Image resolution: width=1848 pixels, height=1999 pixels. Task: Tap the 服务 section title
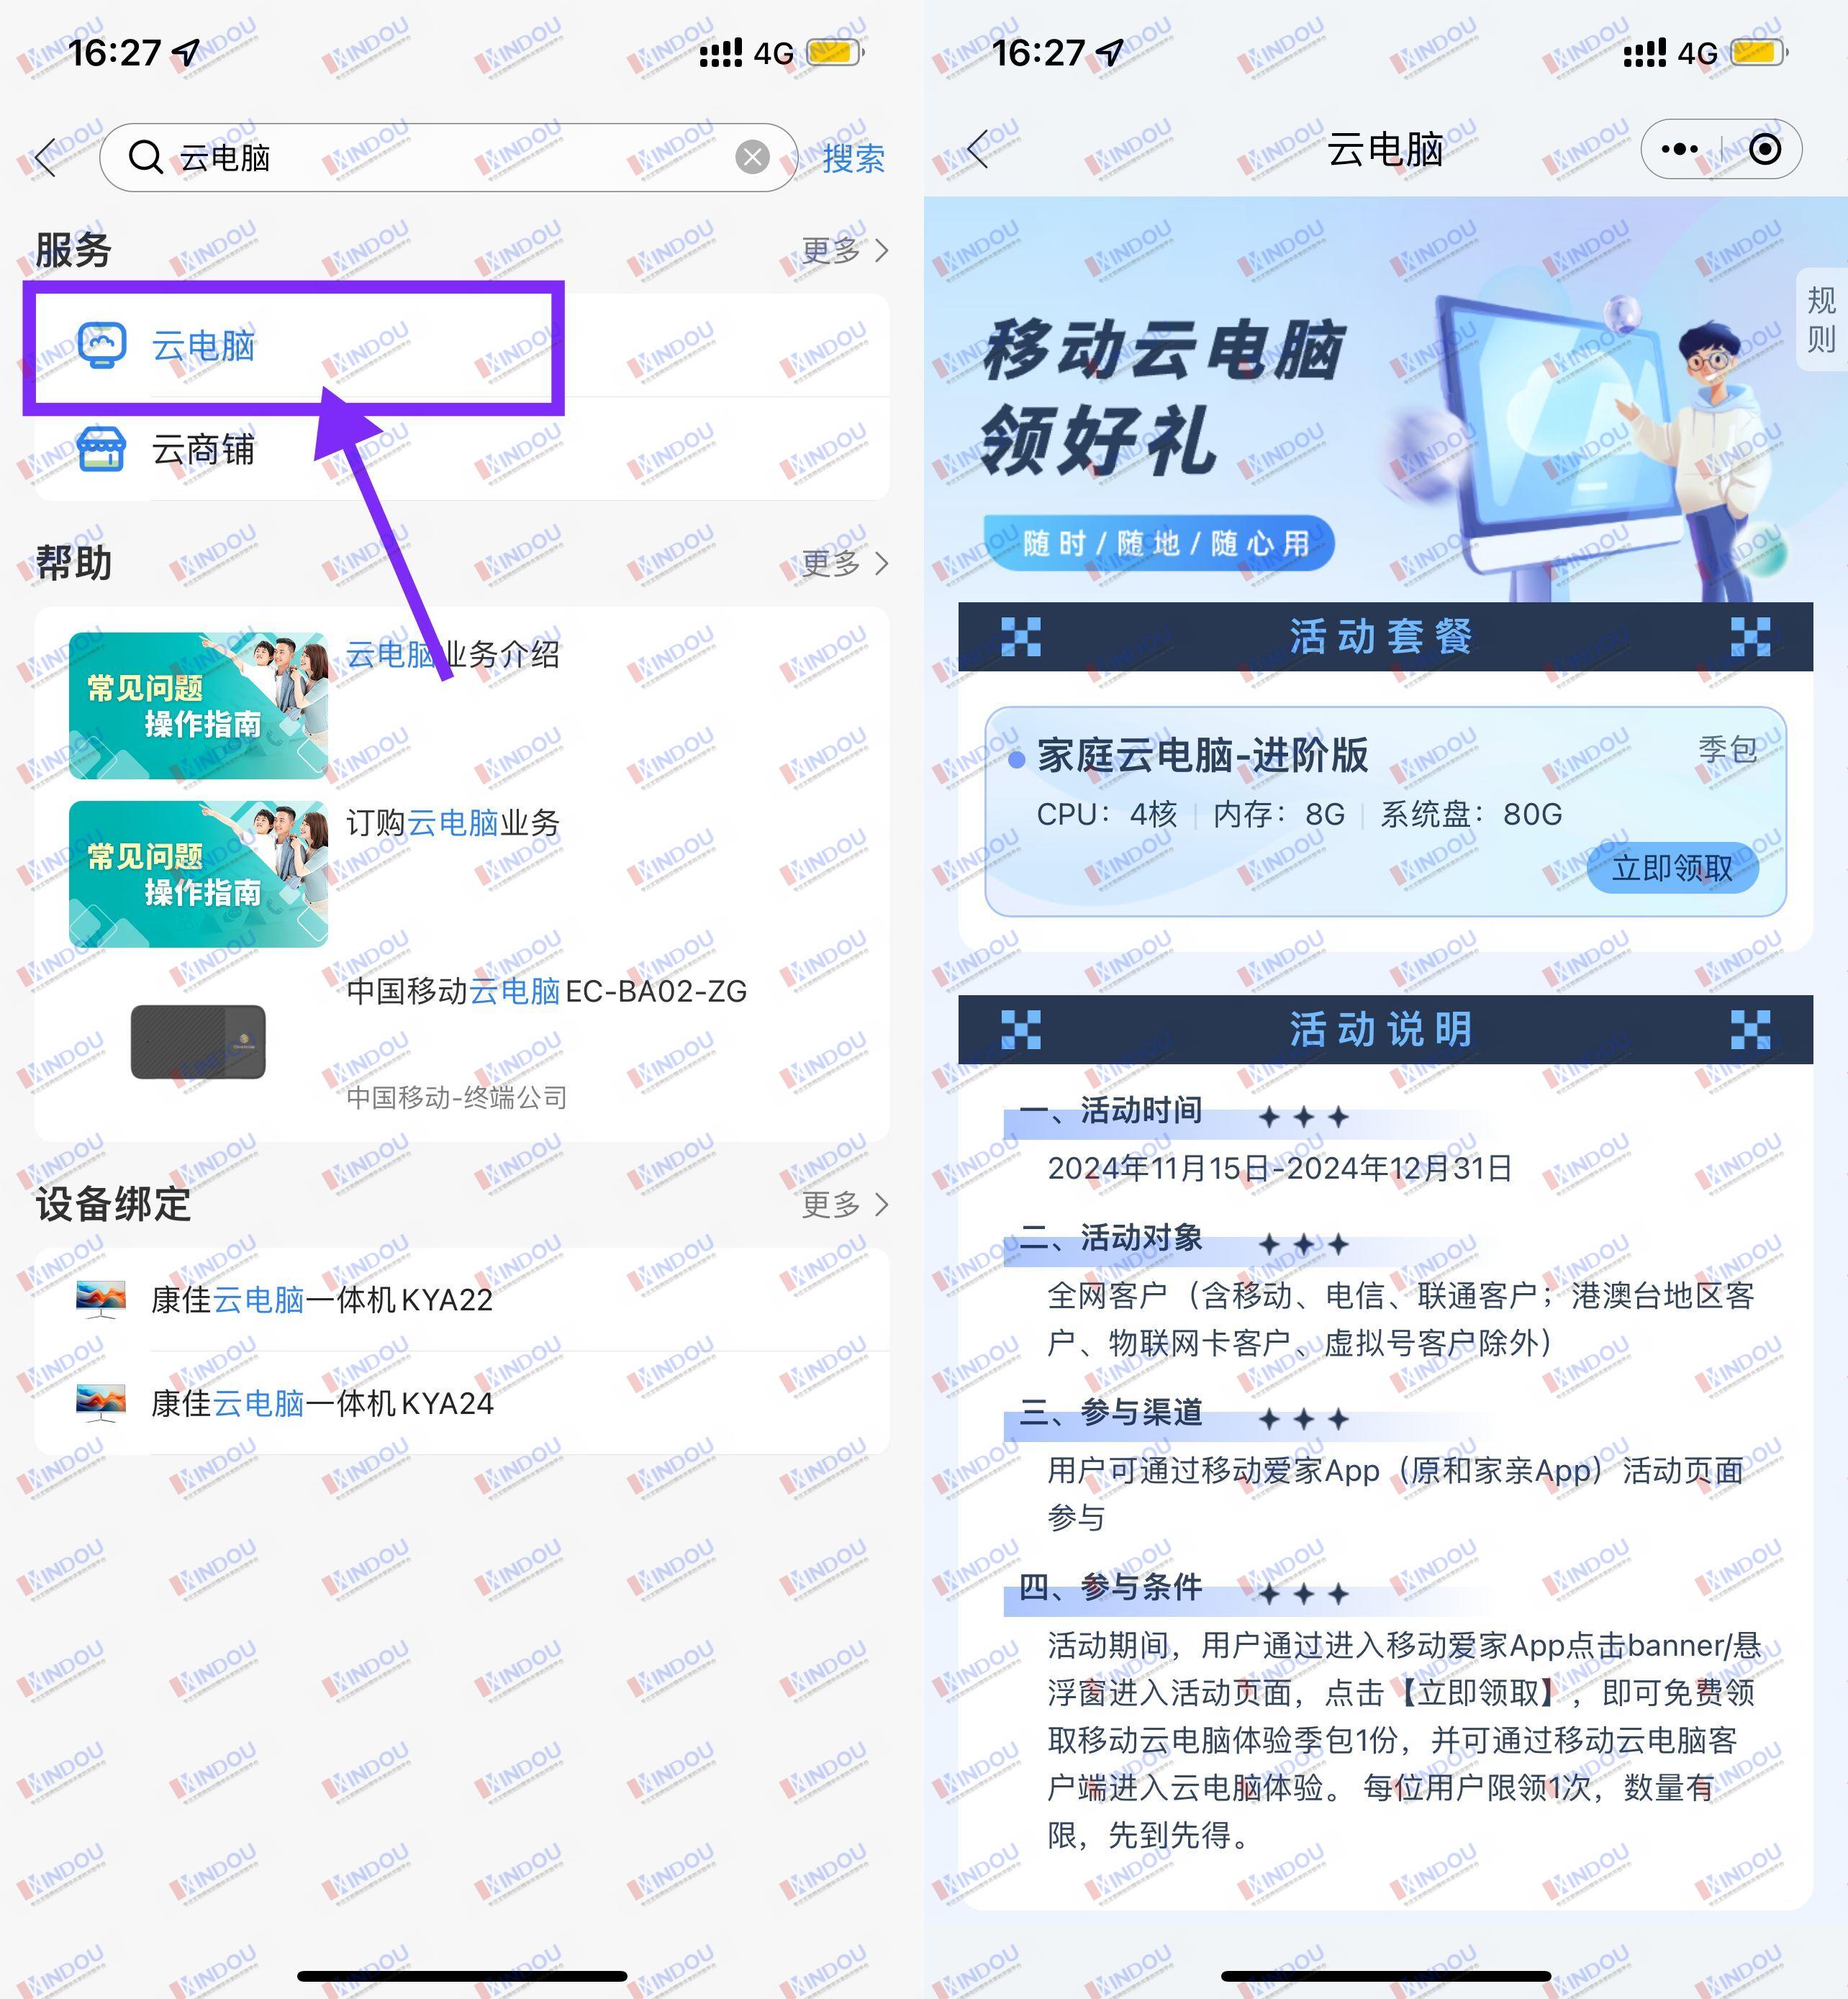[73, 250]
